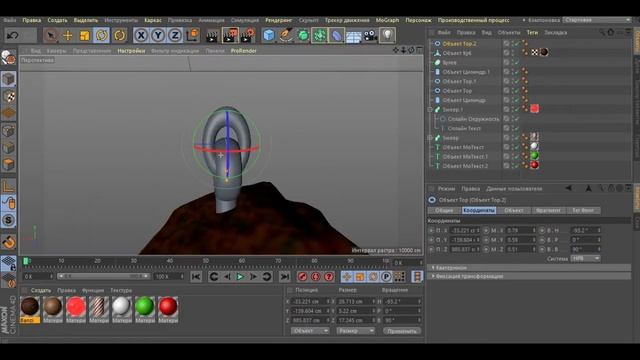Open the green array modeling icon
The height and width of the screenshot is (360, 640).
click(x=320, y=36)
